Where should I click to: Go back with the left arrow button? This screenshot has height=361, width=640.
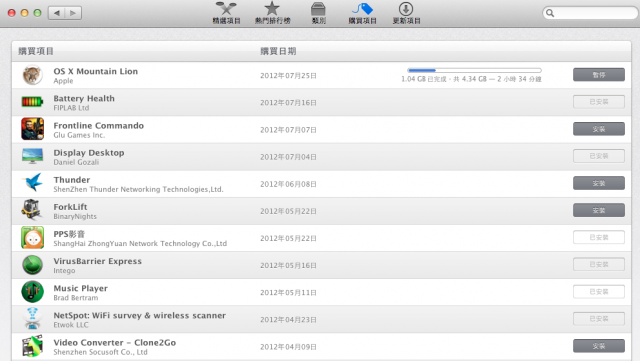(x=56, y=13)
